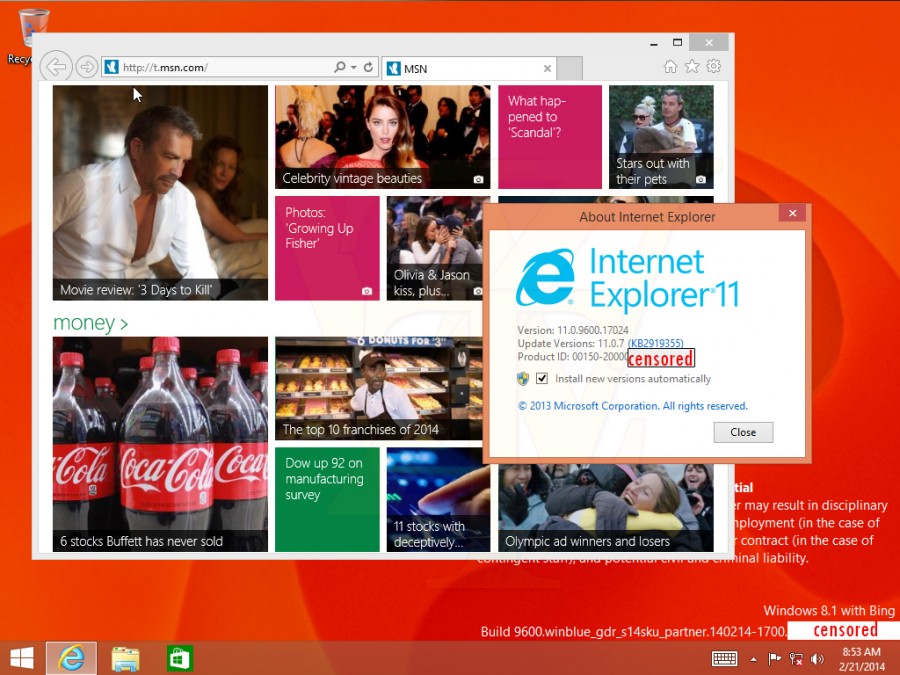
Task: Expand the money section heading
Action: 90,323
